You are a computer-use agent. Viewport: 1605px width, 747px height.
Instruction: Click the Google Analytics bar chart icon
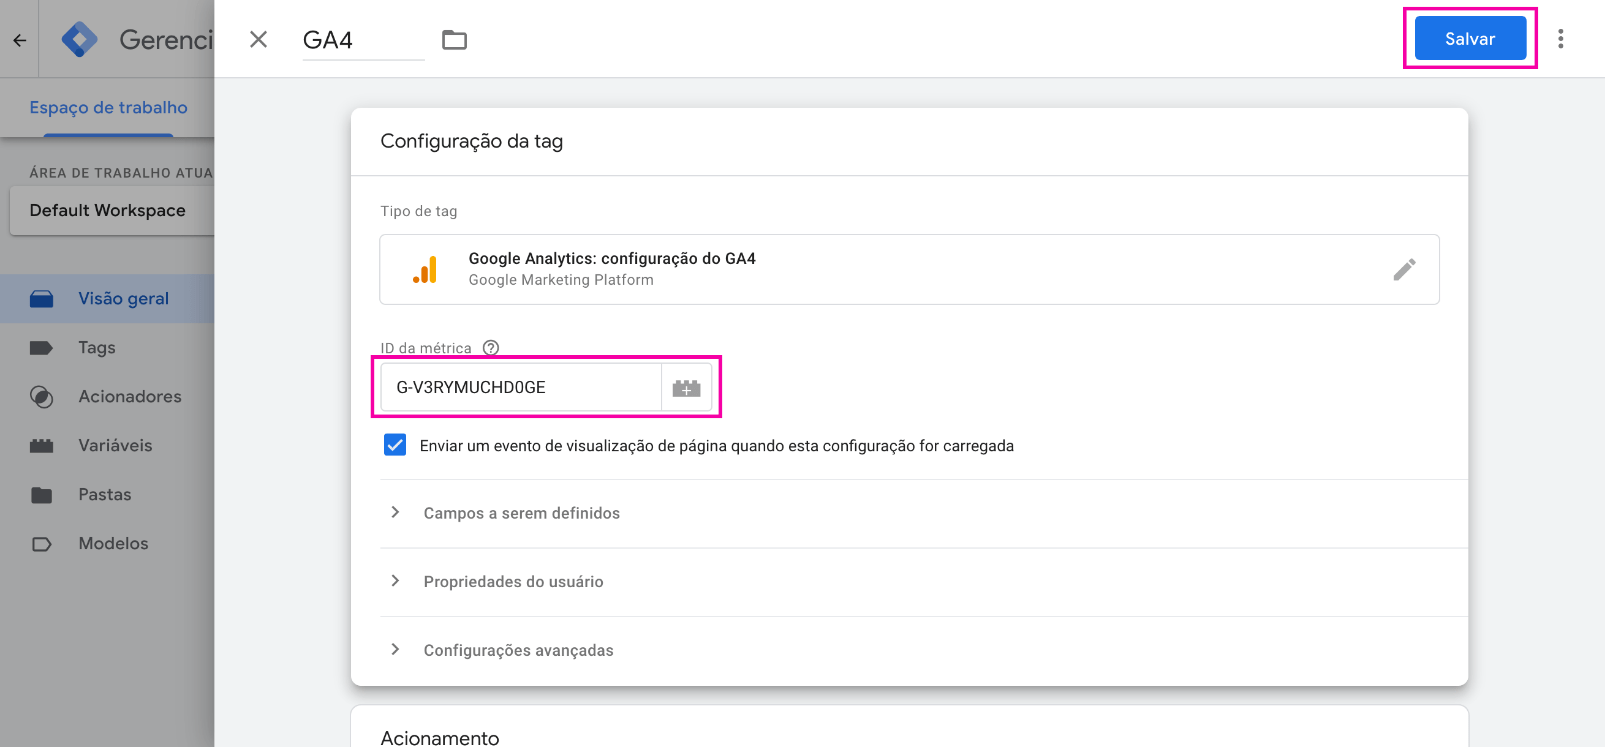pyautogui.click(x=425, y=270)
